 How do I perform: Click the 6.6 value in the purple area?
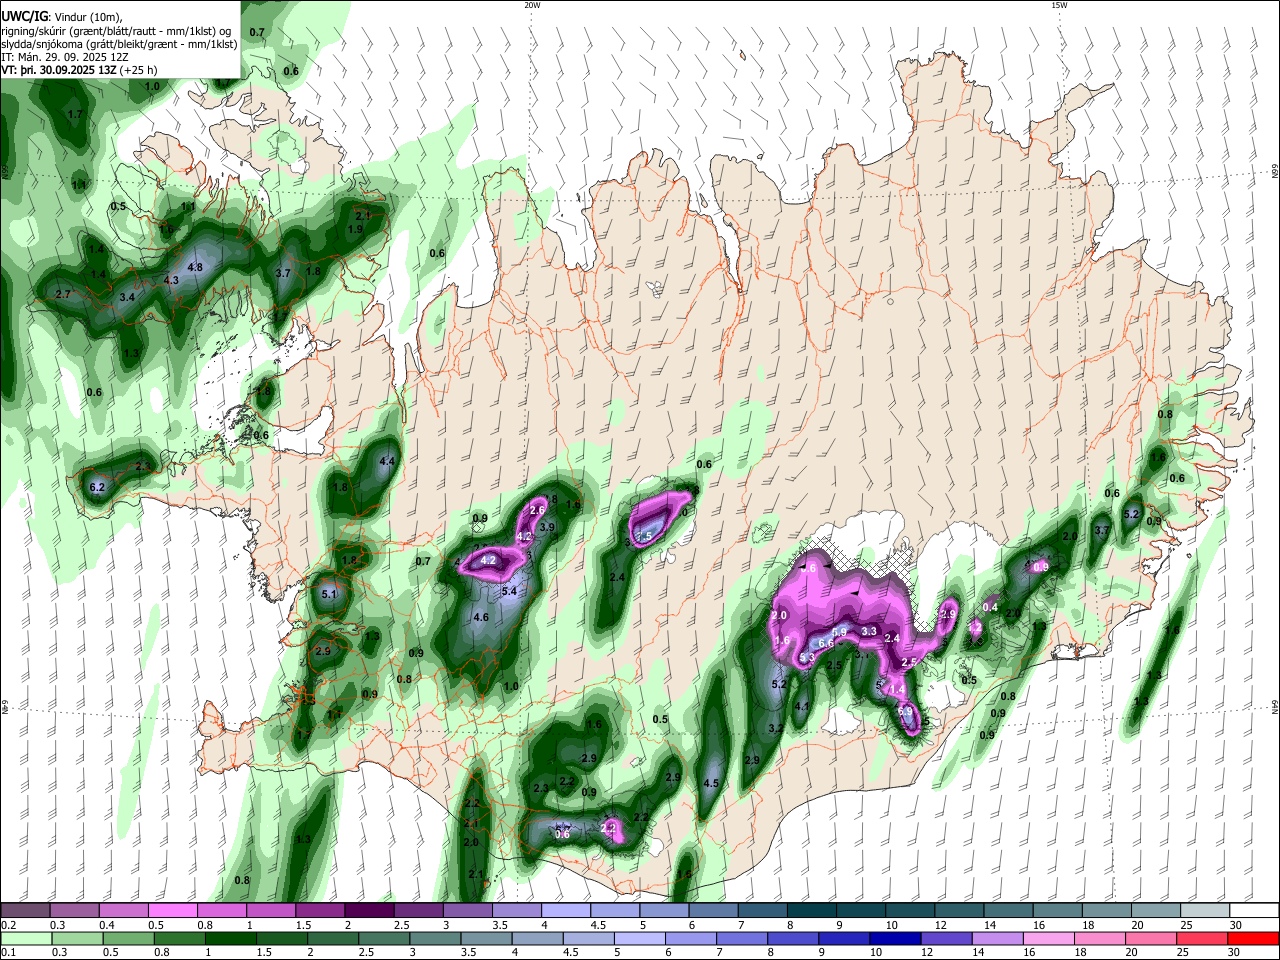826,644
